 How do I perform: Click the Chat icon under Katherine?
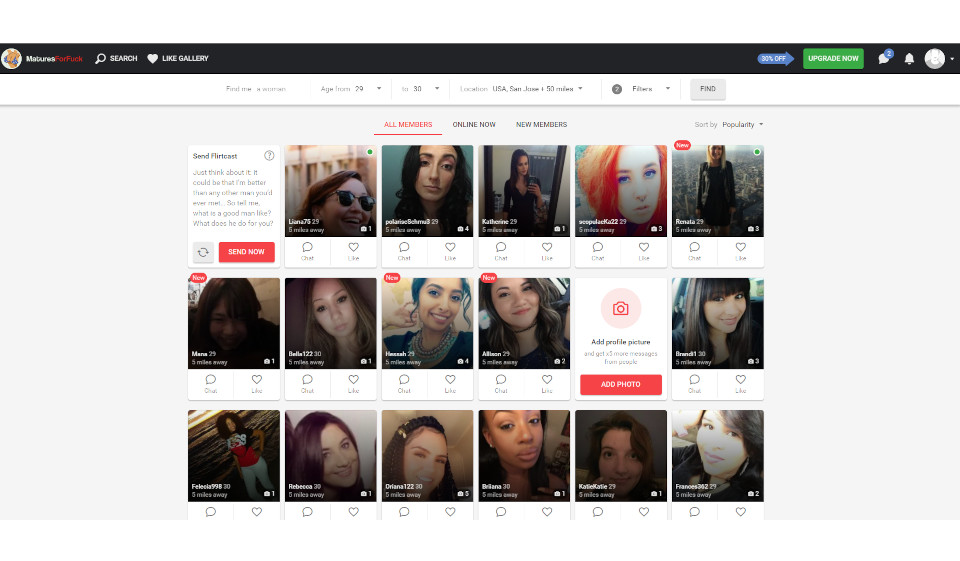pos(501,247)
